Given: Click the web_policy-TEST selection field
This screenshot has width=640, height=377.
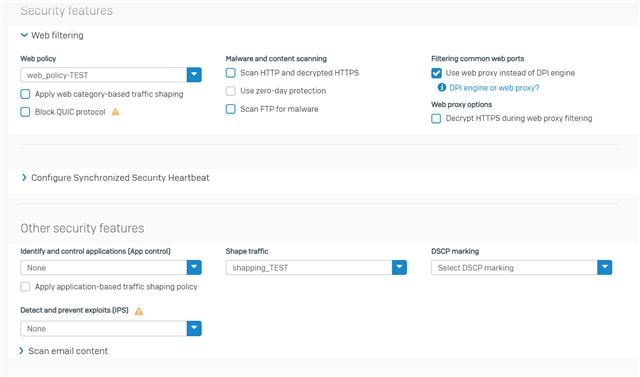Looking at the screenshot, I should pos(104,75).
